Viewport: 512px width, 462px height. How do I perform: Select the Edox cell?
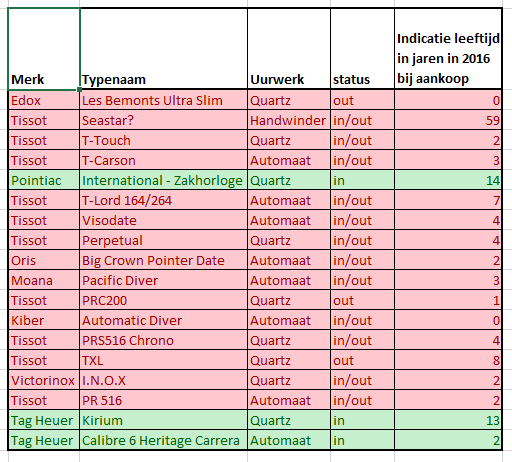point(44,100)
